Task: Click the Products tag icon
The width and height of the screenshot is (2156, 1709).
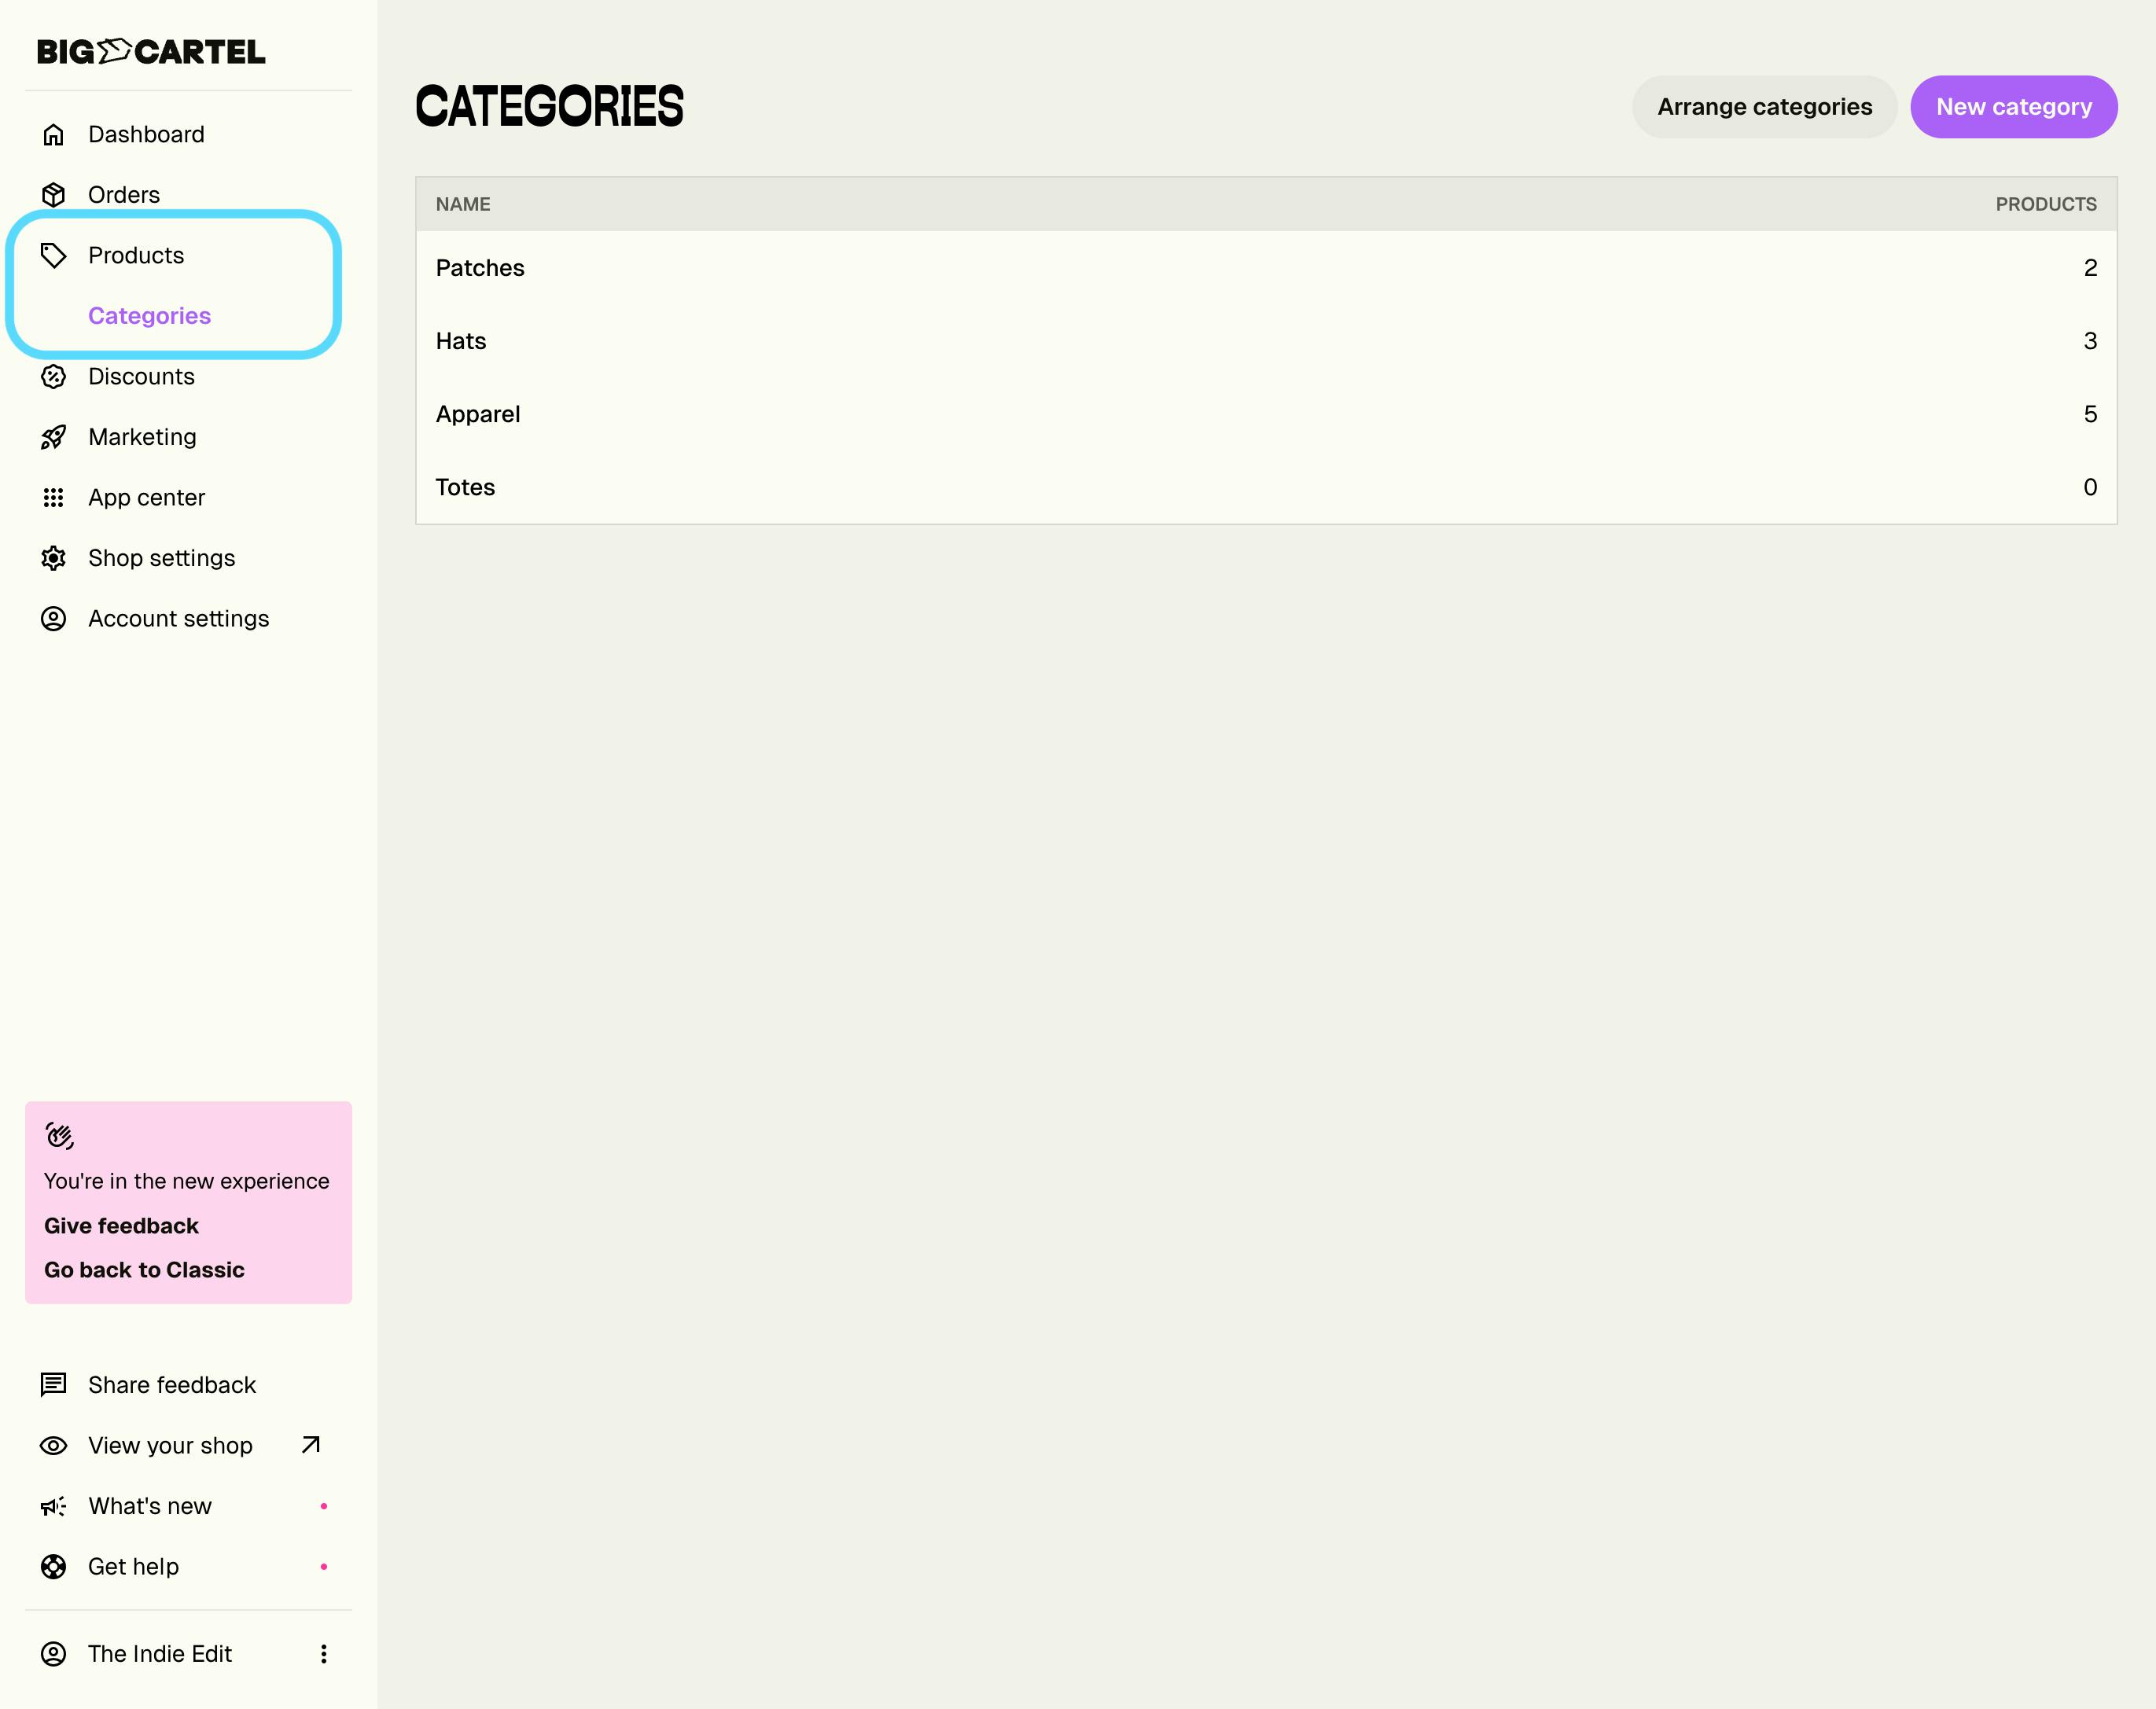Action: 53,255
